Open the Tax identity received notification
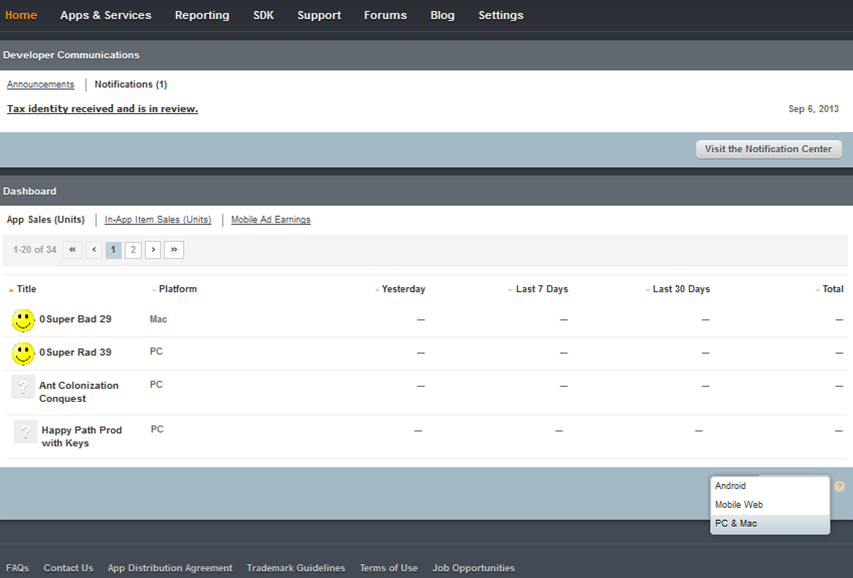 pyautogui.click(x=102, y=109)
